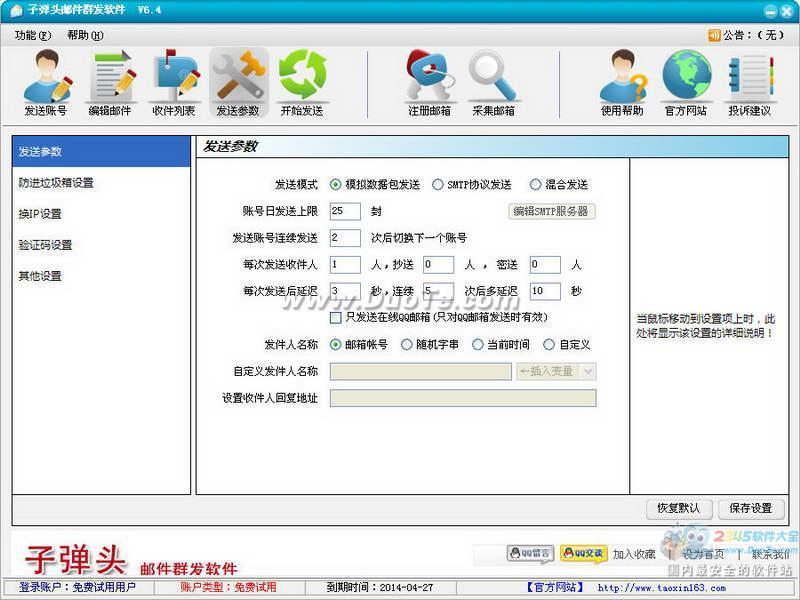Click the 每次发送后延迟 seconds field
Viewport: 800px width, 600px height.
345,291
